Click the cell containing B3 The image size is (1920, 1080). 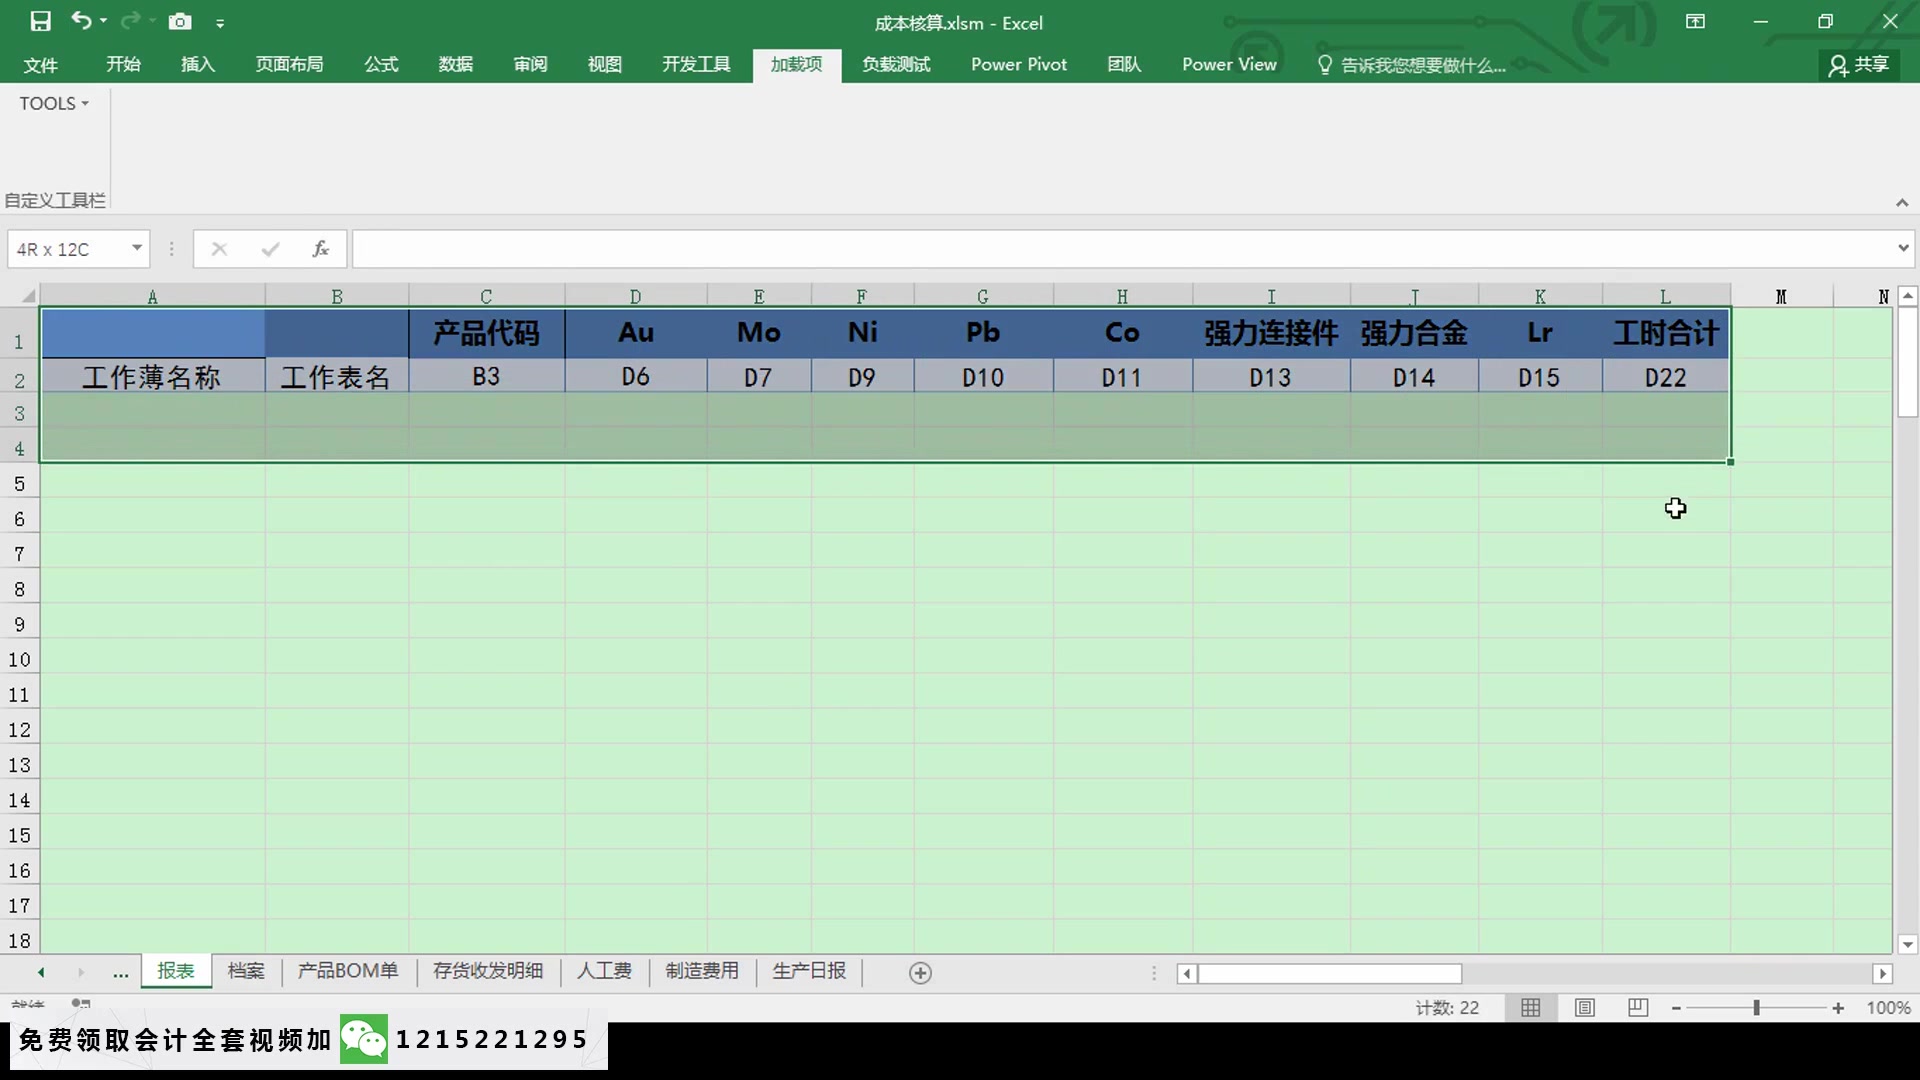pos(486,377)
